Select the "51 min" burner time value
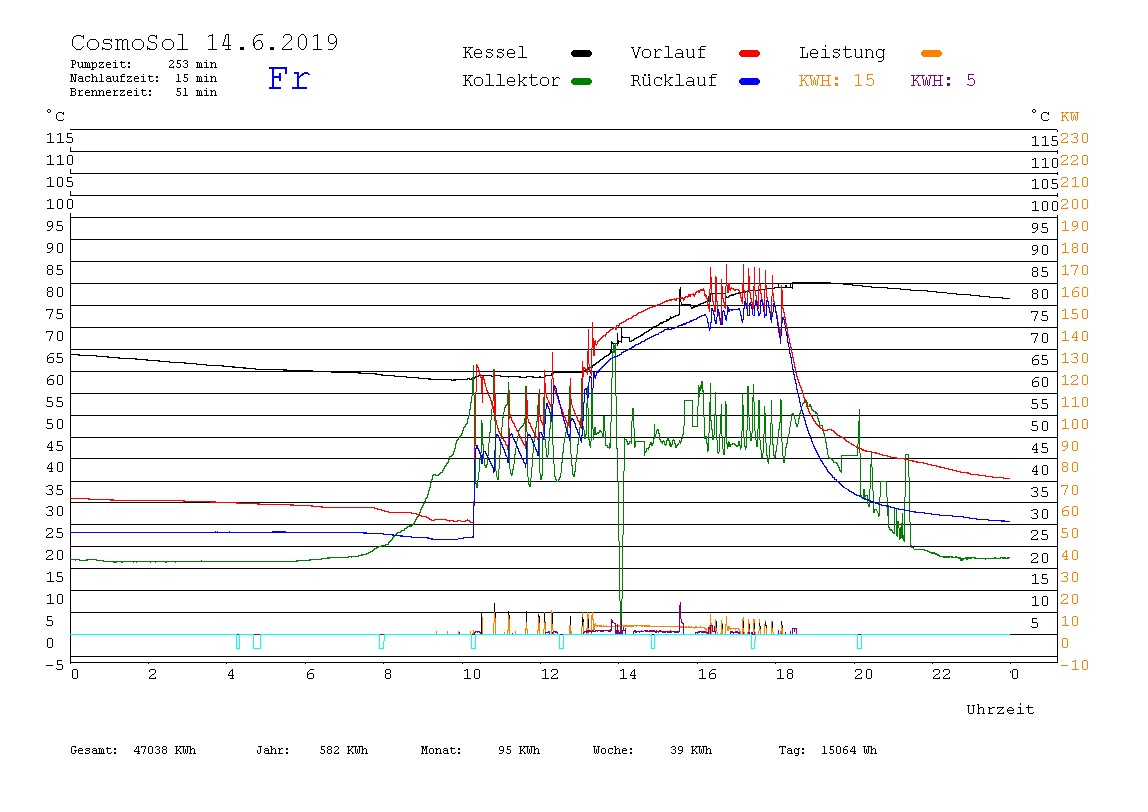 click(195, 92)
